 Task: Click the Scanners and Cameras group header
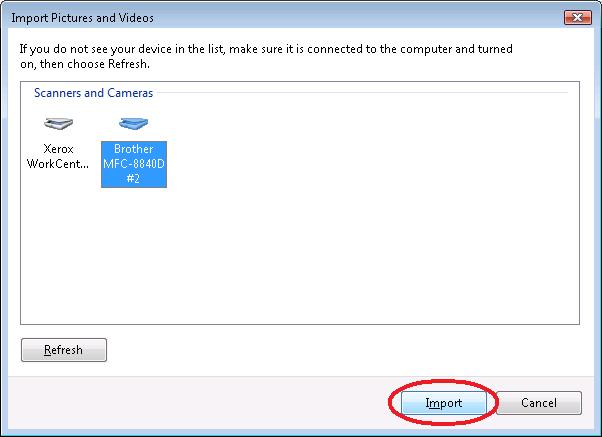tap(93, 93)
